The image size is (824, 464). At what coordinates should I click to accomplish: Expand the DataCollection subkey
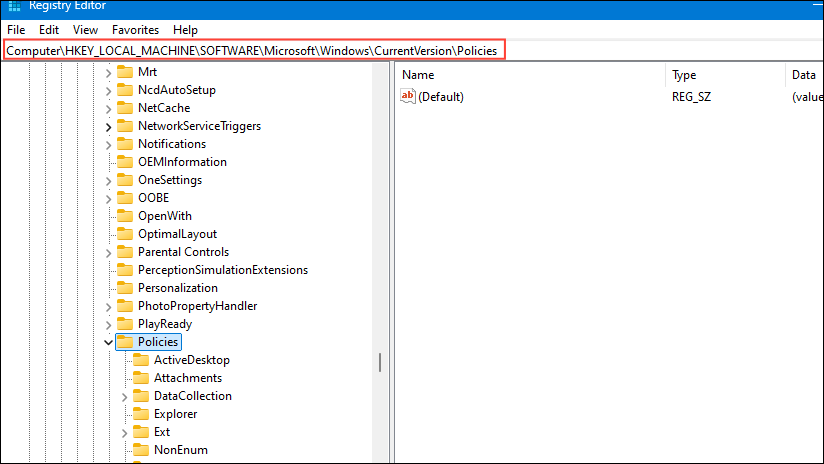(125, 397)
